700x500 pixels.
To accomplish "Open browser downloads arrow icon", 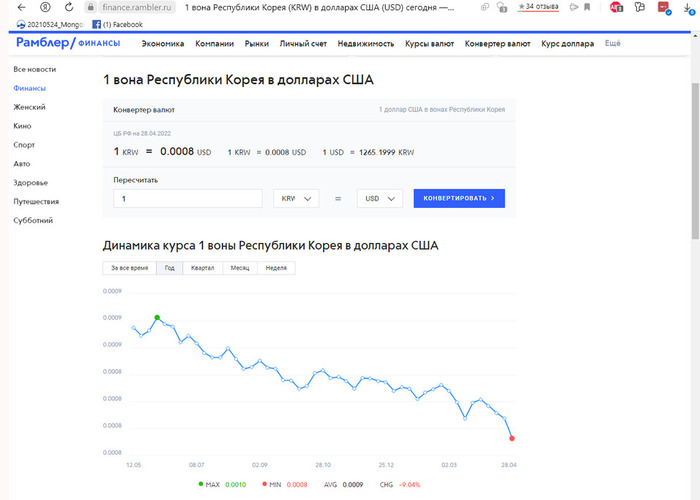I will click(685, 7).
